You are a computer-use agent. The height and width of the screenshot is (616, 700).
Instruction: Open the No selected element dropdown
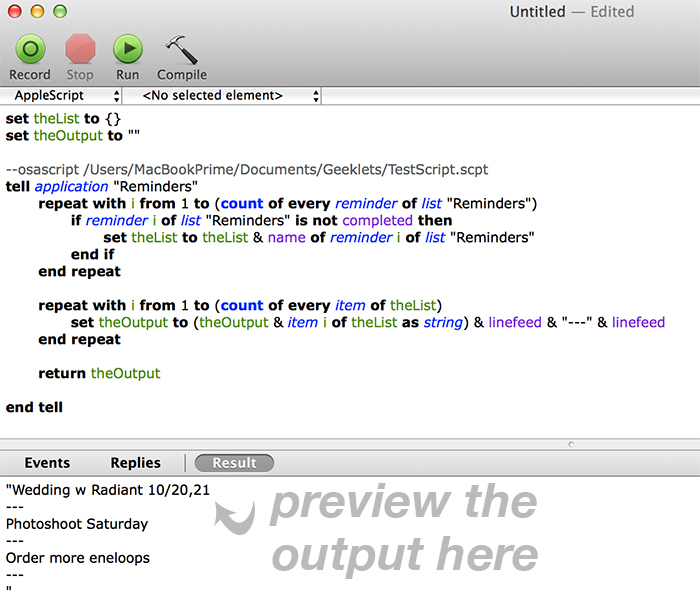[222, 96]
